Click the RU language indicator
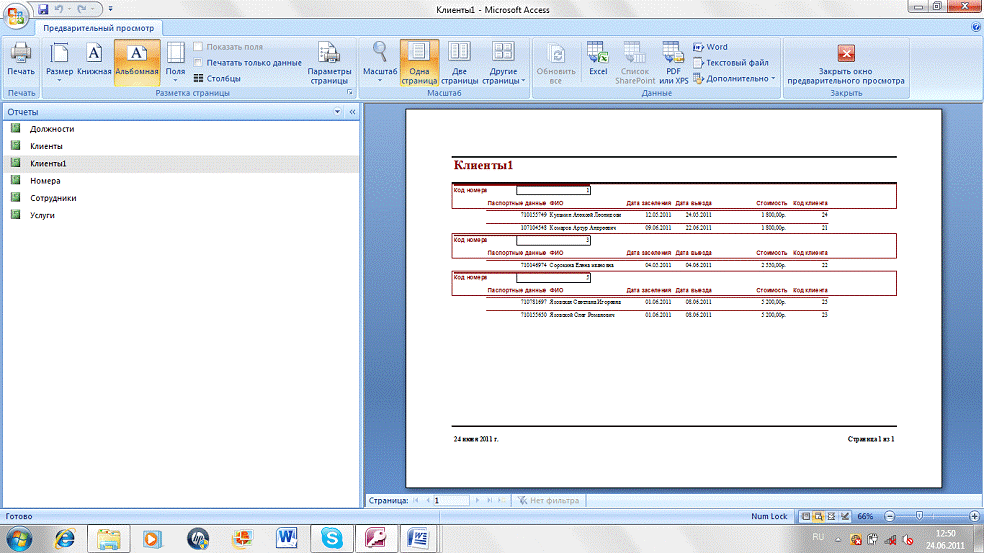The image size is (984, 553). [x=818, y=537]
